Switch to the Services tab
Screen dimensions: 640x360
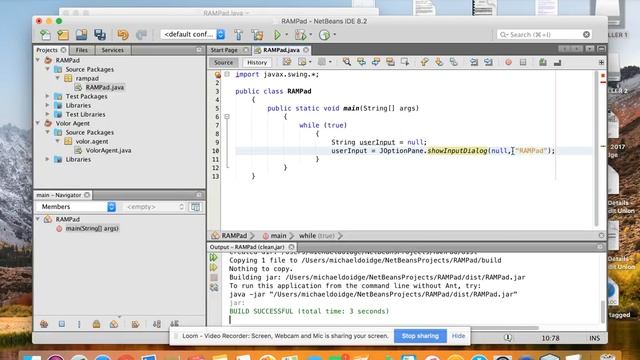tap(112, 50)
